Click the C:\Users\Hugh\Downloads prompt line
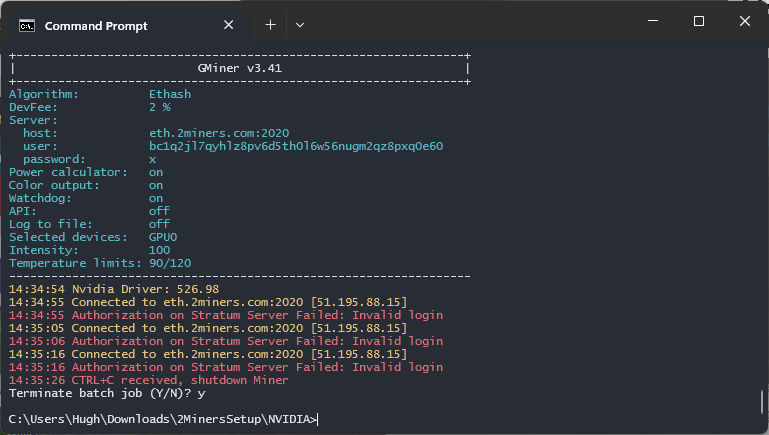Screen dimensions: 769x435 tap(163, 419)
